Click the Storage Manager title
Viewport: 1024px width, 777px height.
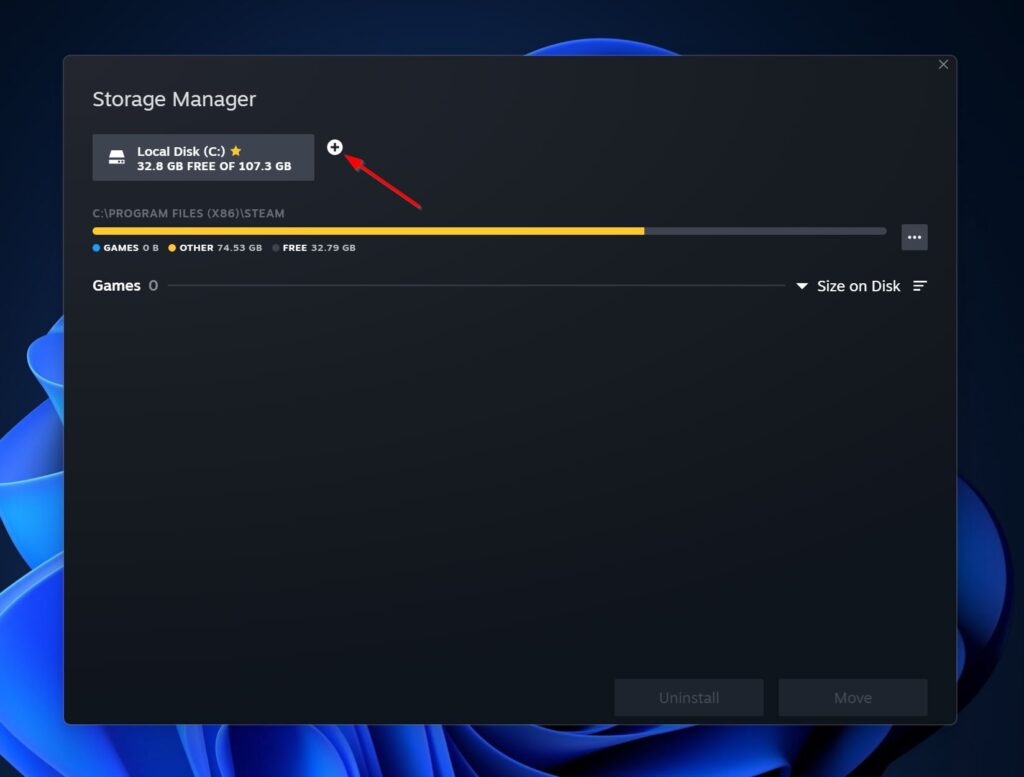point(174,99)
